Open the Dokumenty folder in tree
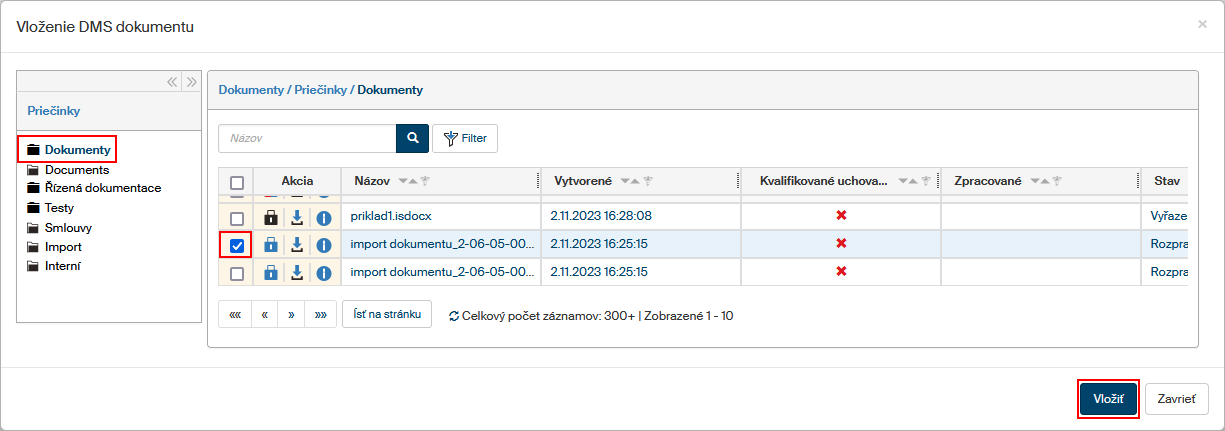Screen dimensions: 1225x431 pos(77,150)
